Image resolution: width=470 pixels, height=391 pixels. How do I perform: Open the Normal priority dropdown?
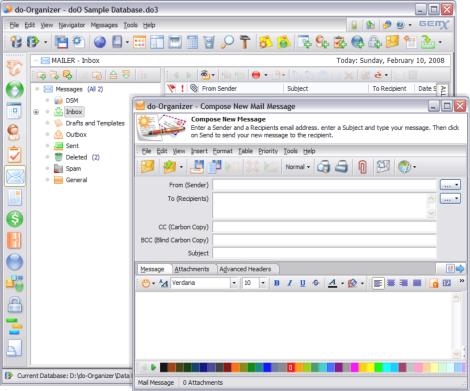point(298,167)
